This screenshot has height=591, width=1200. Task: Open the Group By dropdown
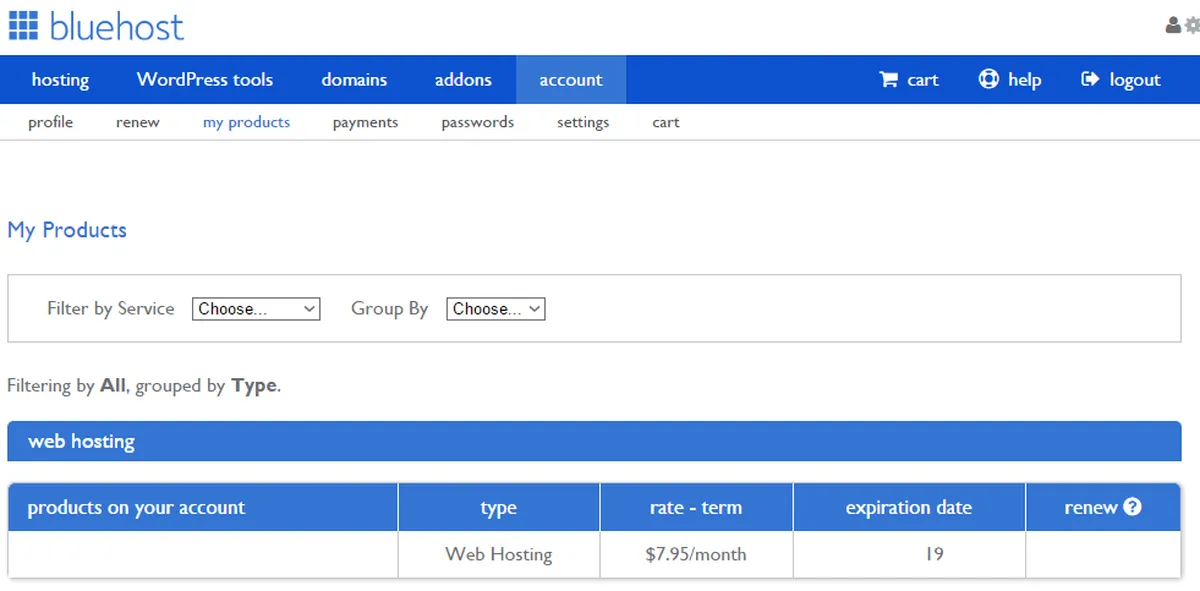coord(496,309)
